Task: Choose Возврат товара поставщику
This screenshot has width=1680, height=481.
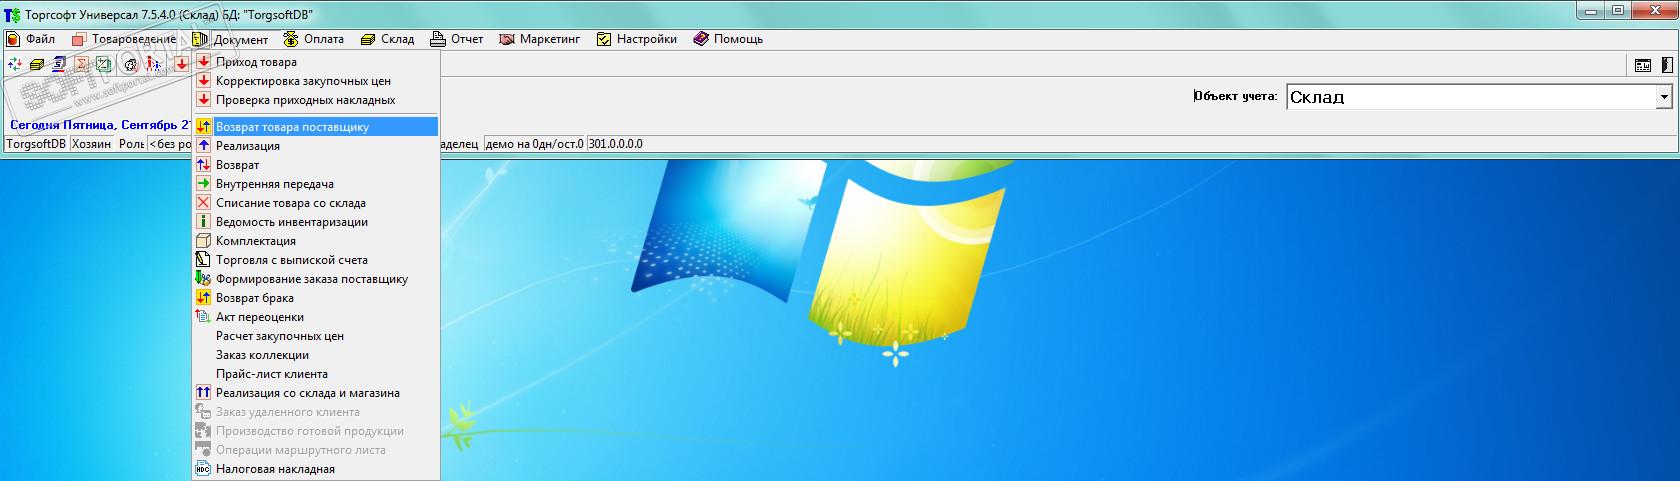Action: pyautogui.click(x=316, y=127)
